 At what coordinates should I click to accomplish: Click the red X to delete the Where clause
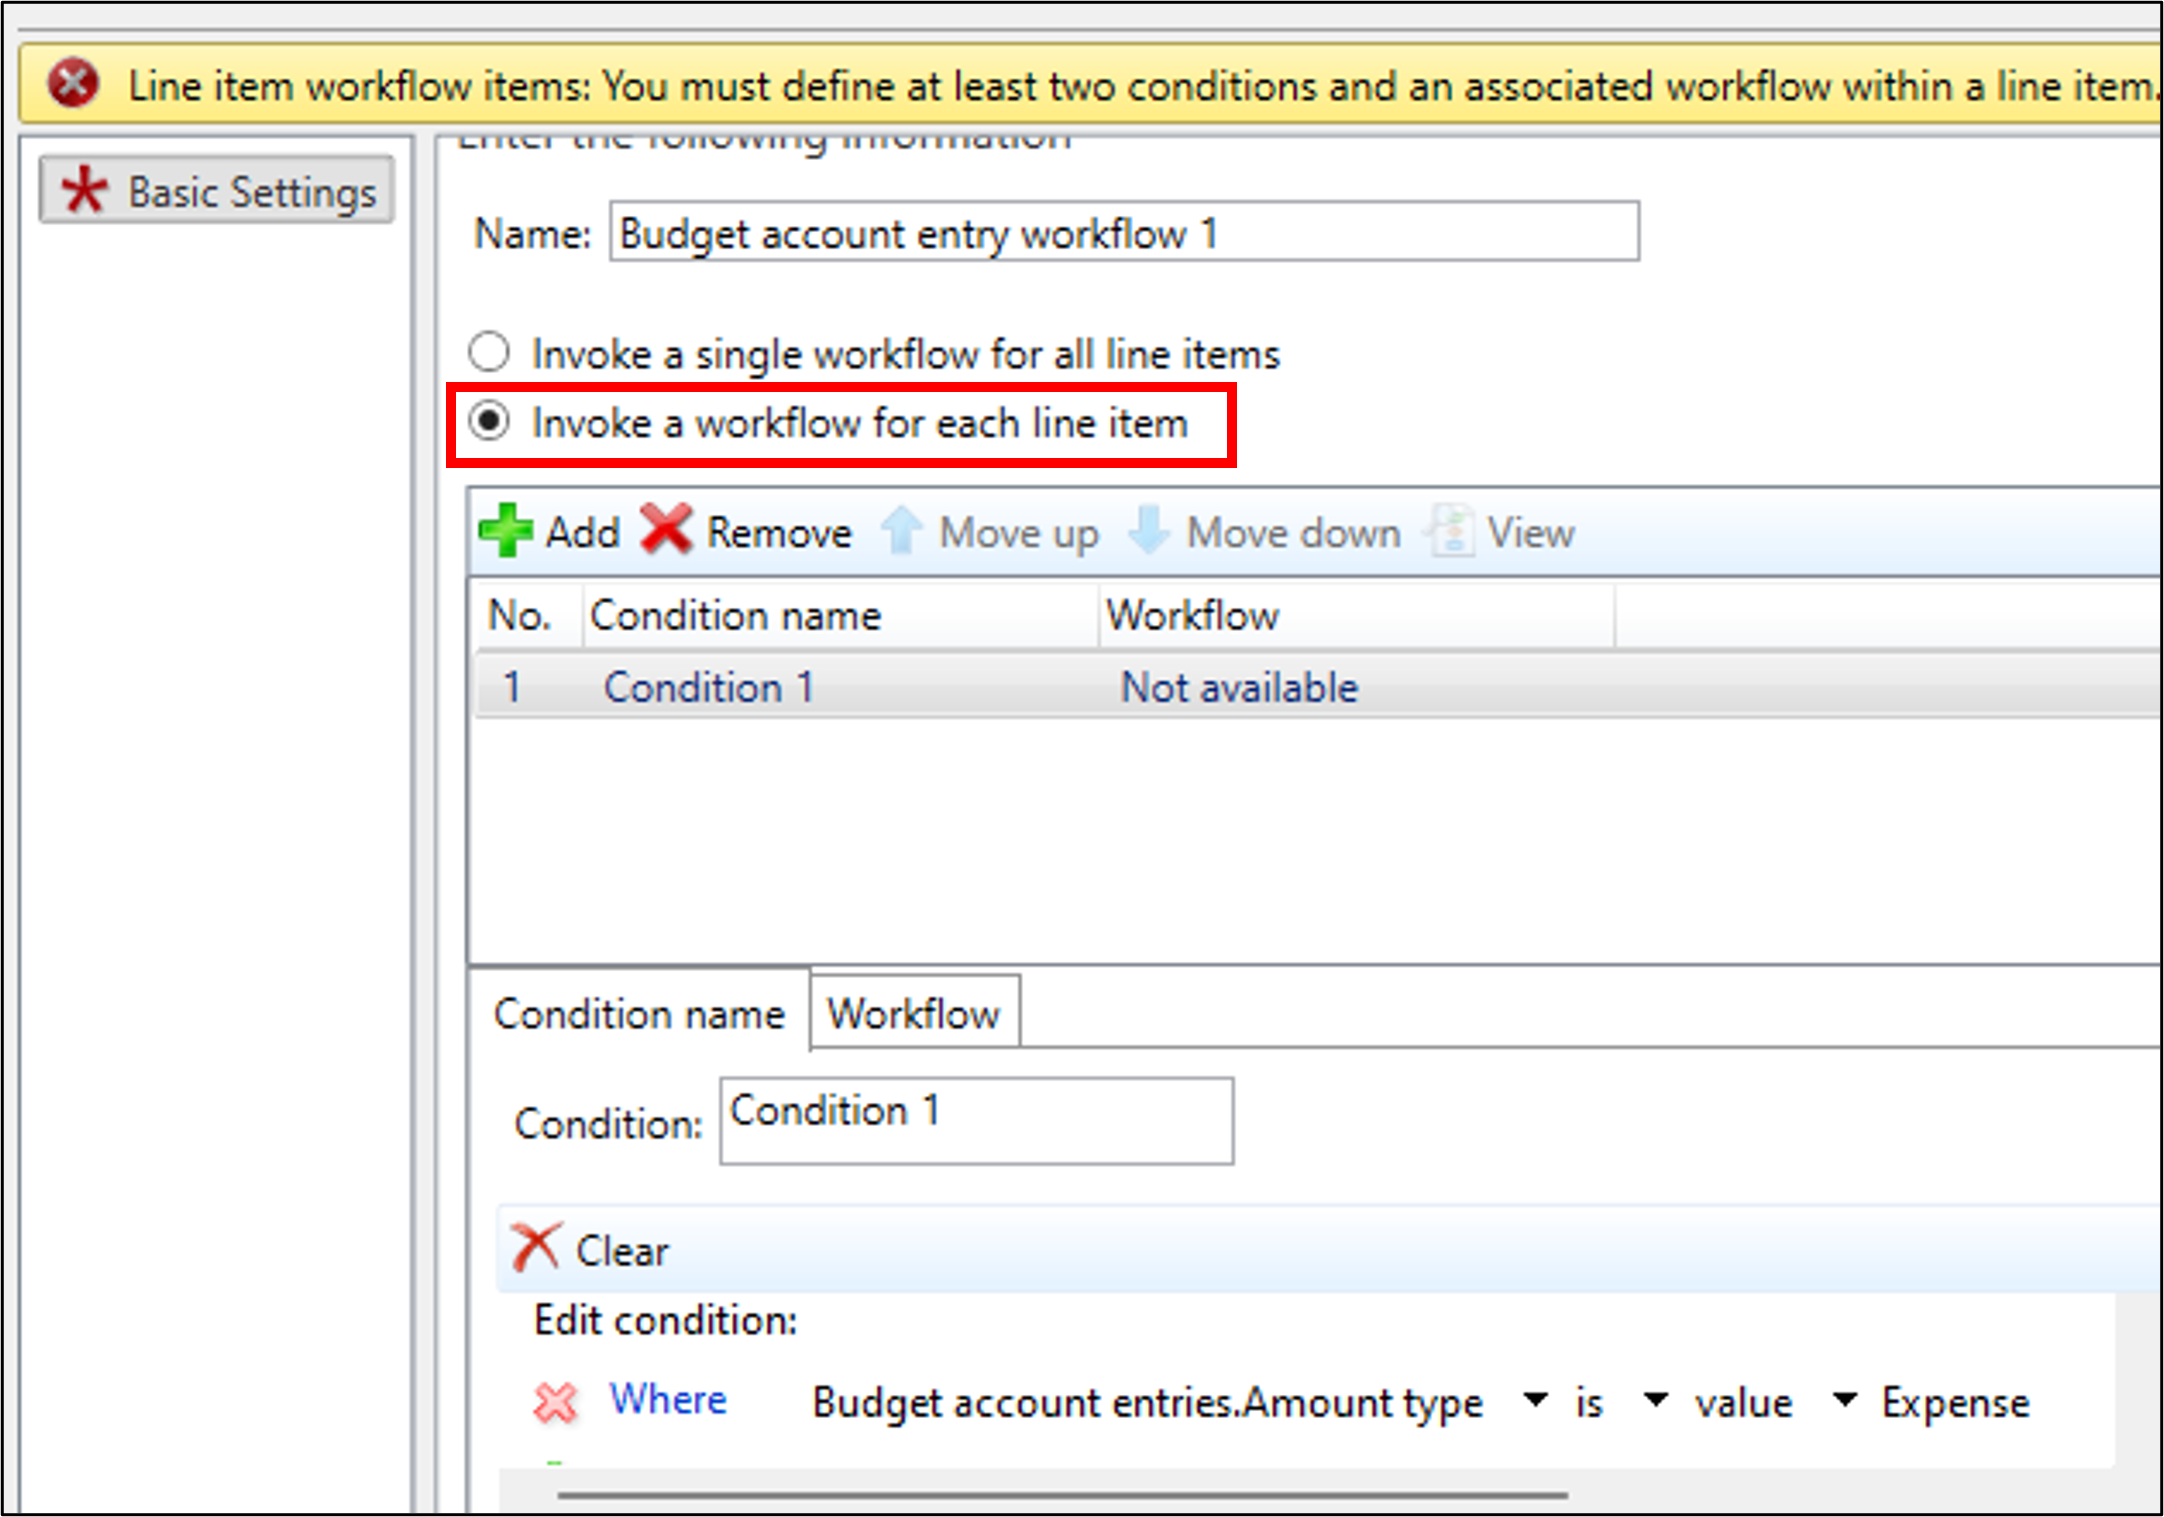[556, 1402]
